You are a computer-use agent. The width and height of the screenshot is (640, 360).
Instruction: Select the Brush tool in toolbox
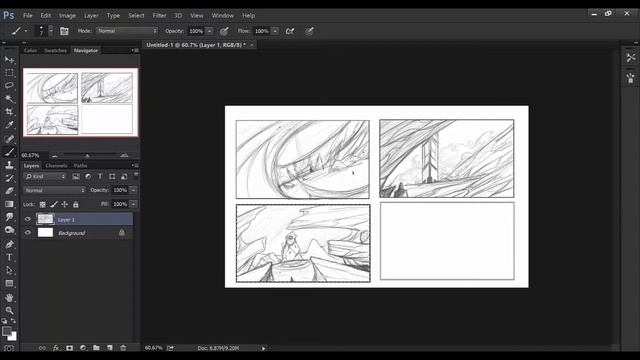[9, 152]
